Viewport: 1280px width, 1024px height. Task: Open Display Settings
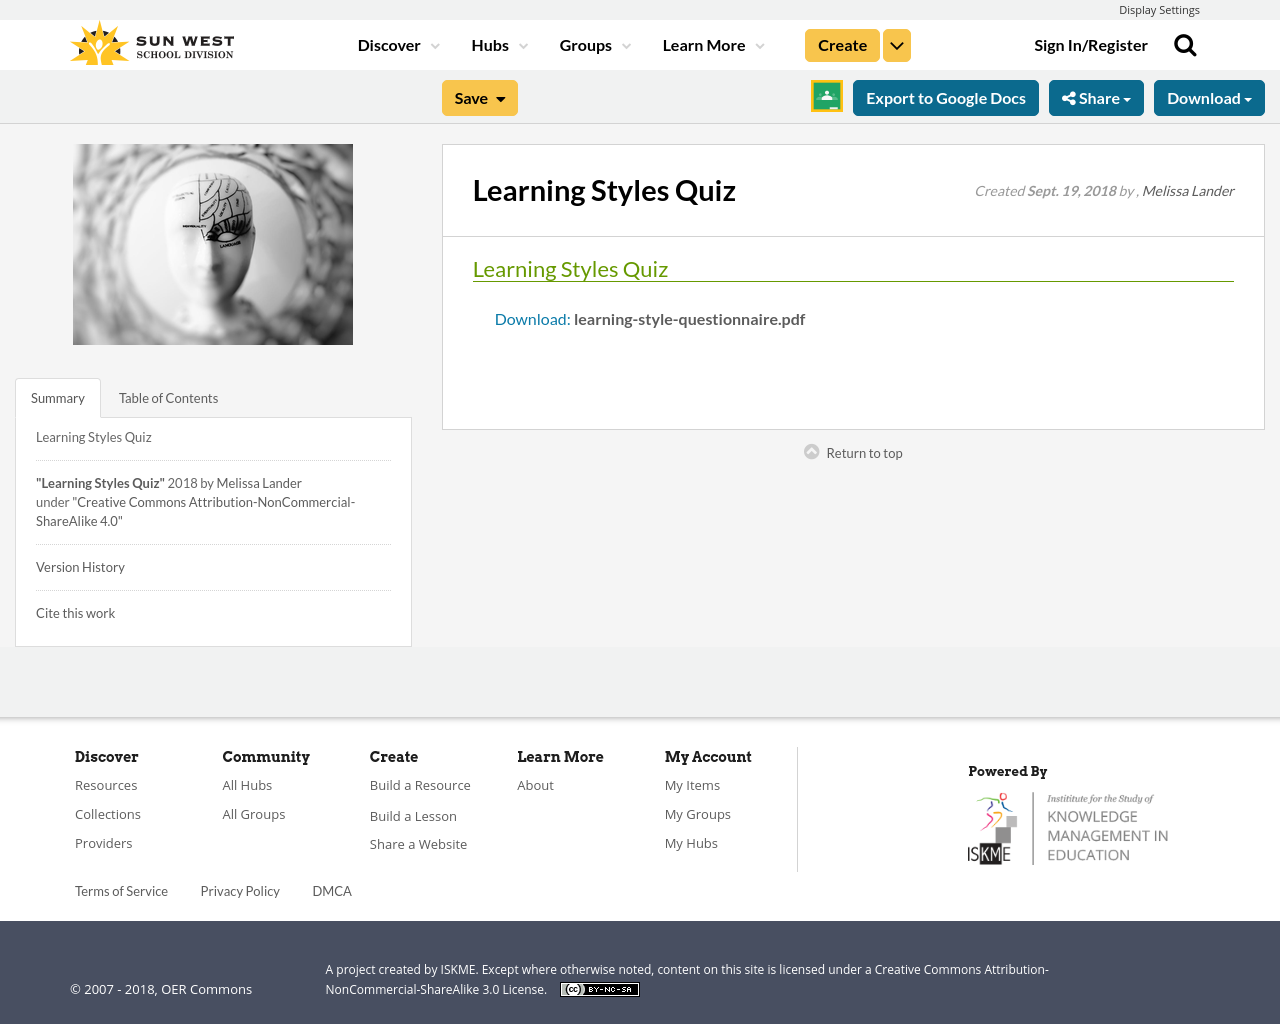(x=1159, y=9)
